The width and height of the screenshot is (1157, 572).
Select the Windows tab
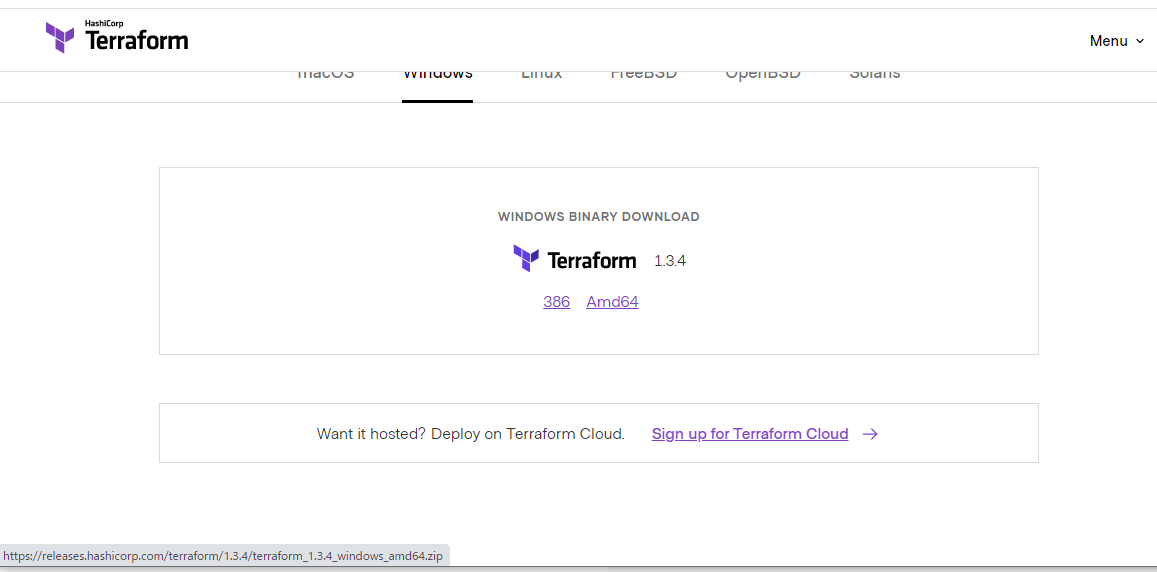438,76
